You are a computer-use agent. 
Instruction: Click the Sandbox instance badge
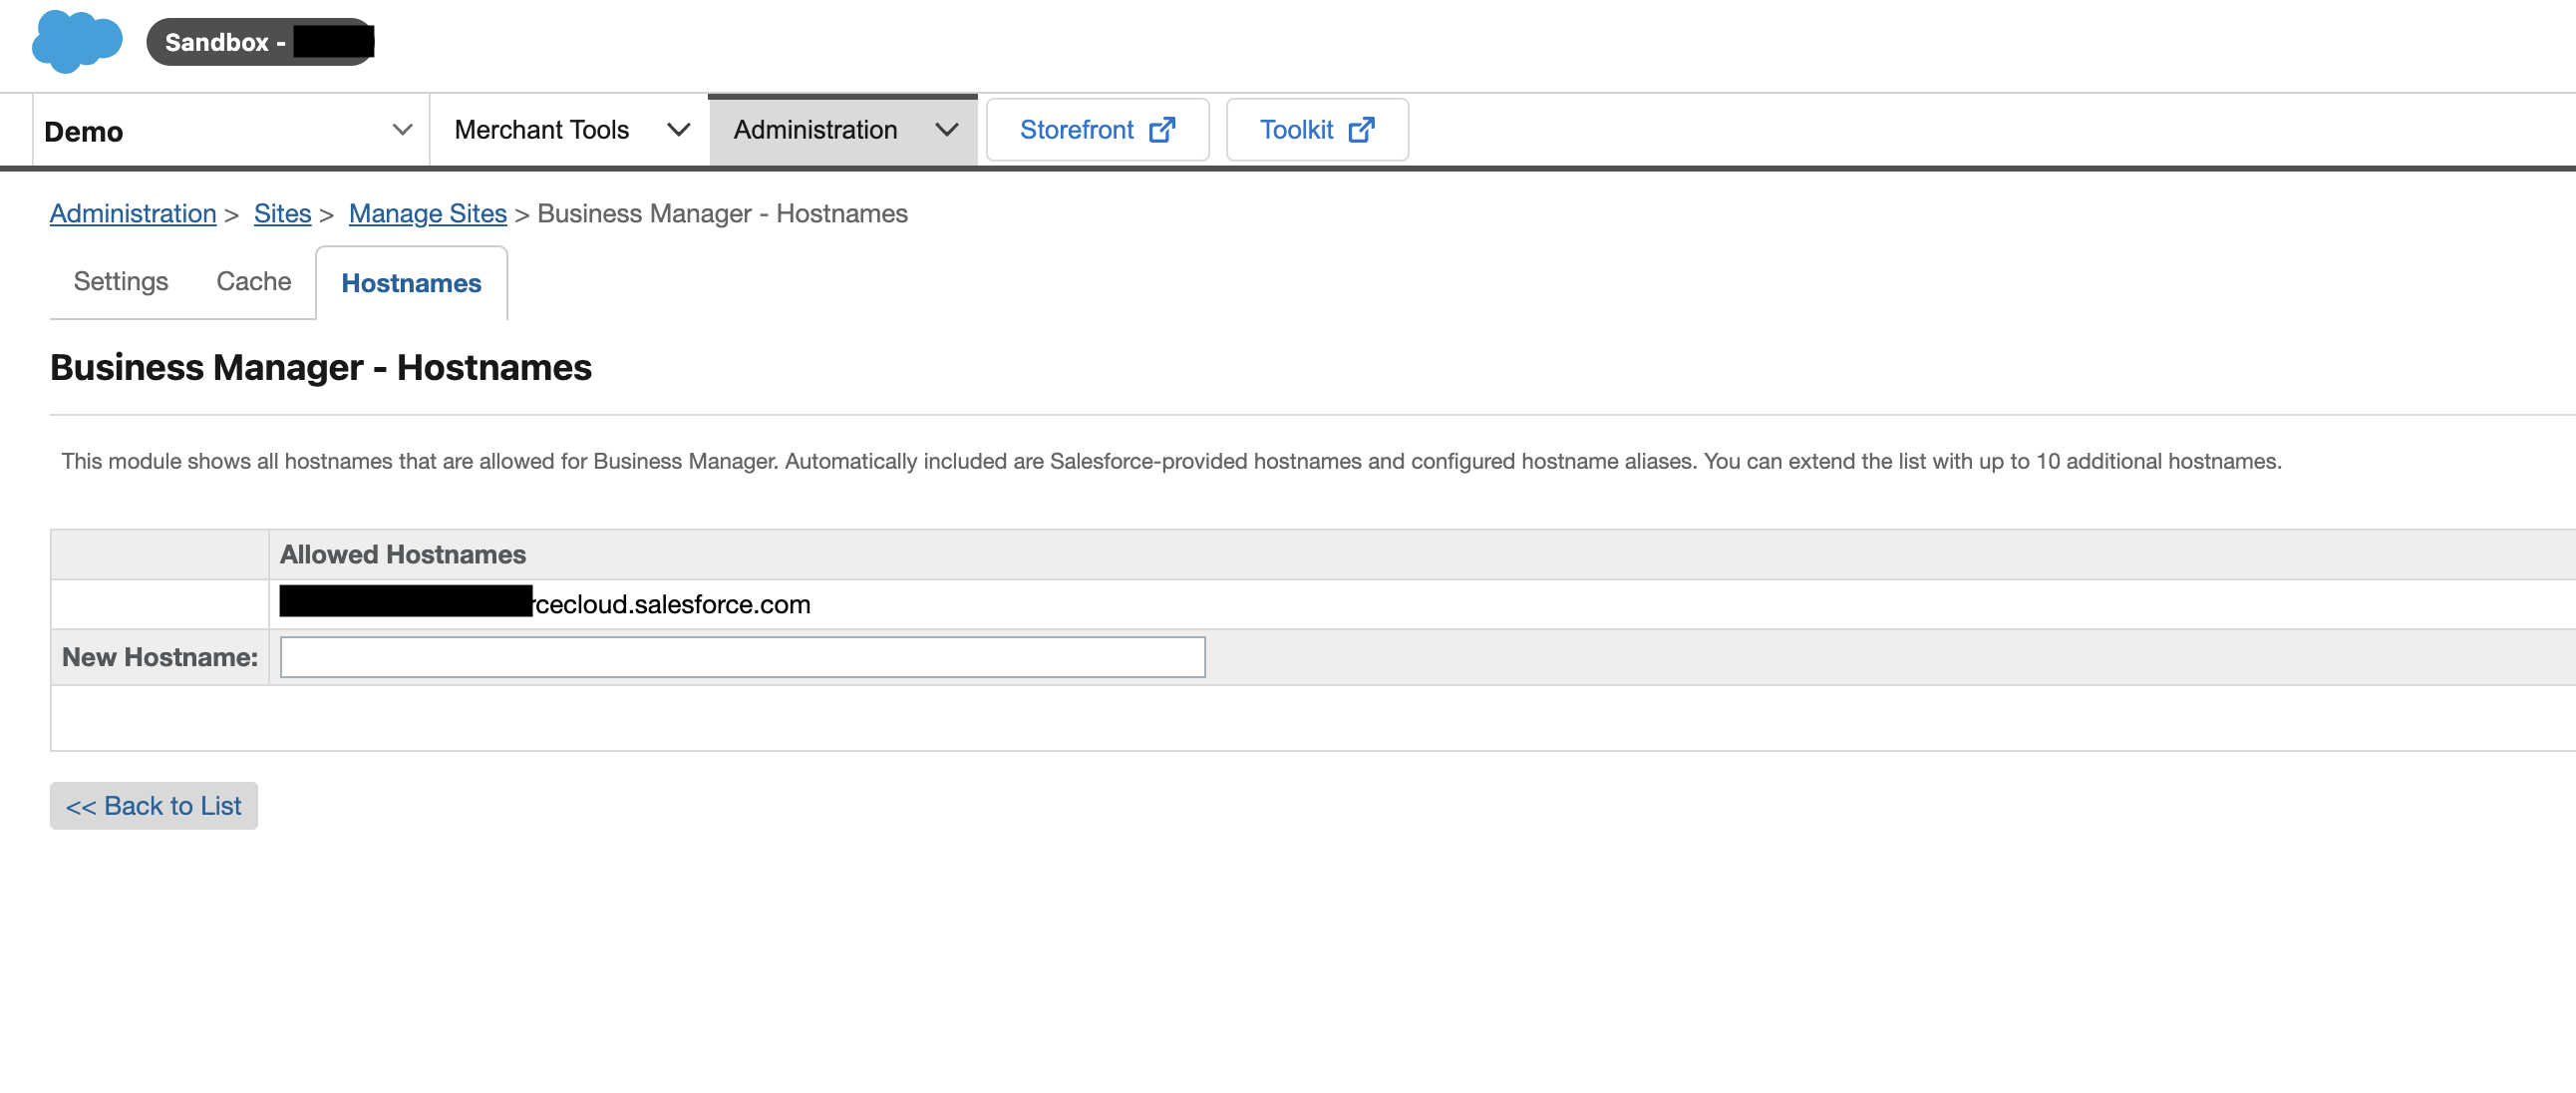260,42
